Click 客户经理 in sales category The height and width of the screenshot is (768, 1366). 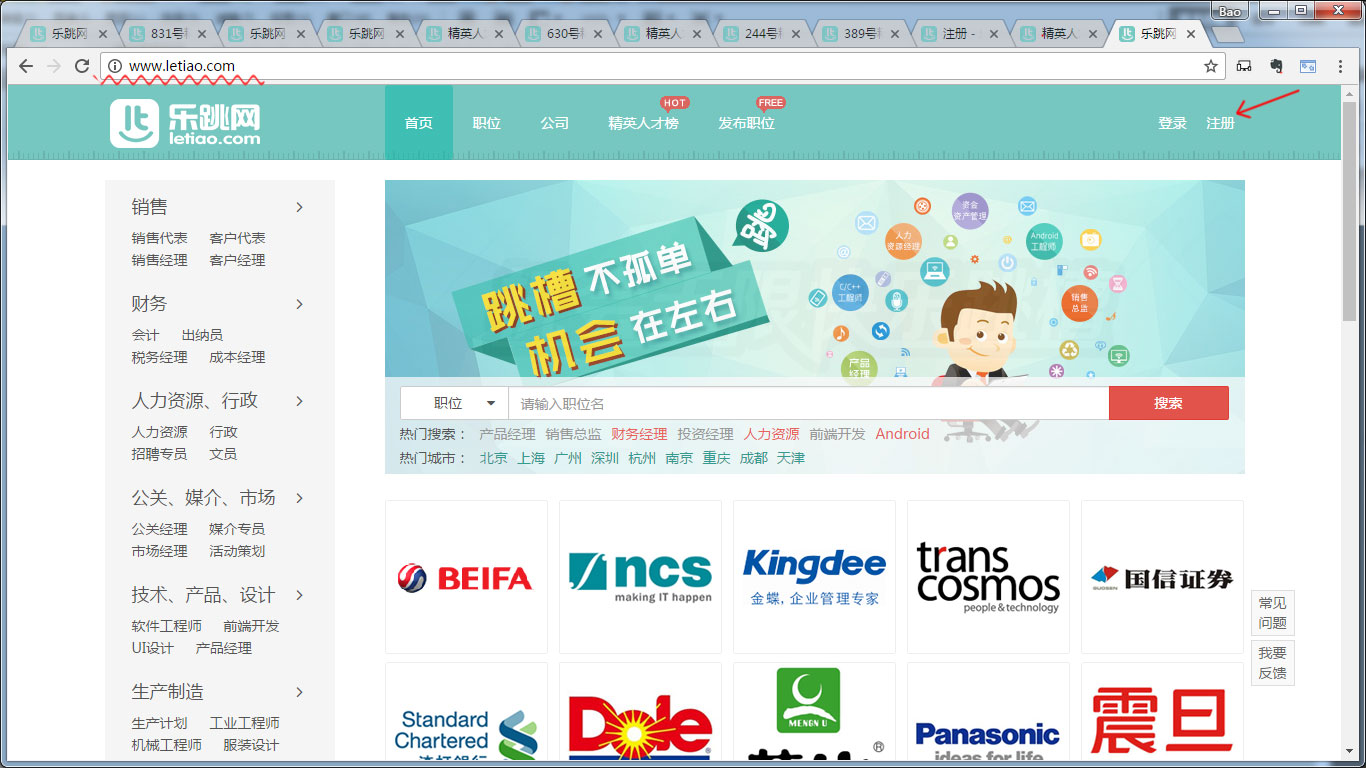(x=237, y=260)
